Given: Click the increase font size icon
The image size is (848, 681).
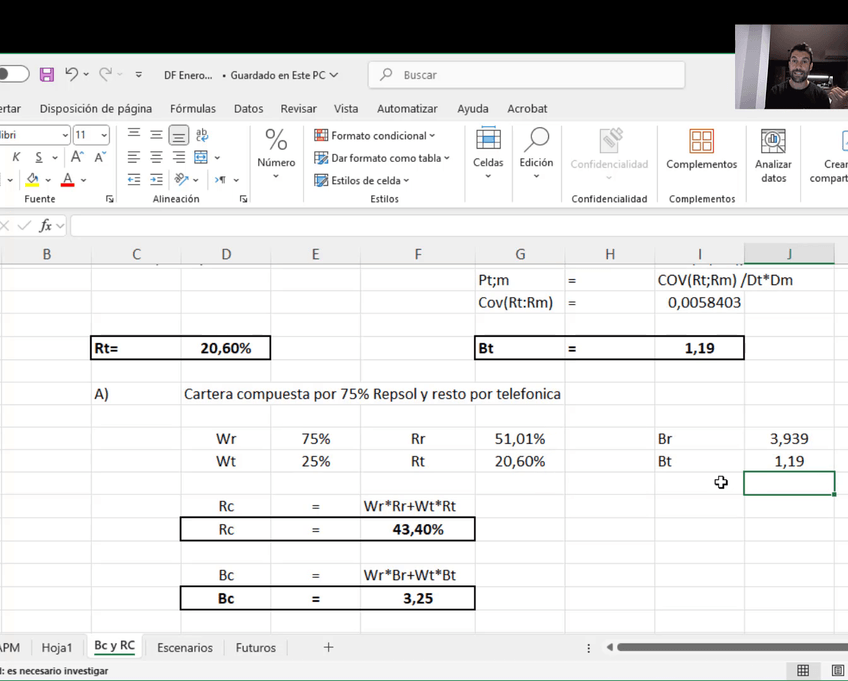Looking at the screenshot, I should tap(78, 157).
